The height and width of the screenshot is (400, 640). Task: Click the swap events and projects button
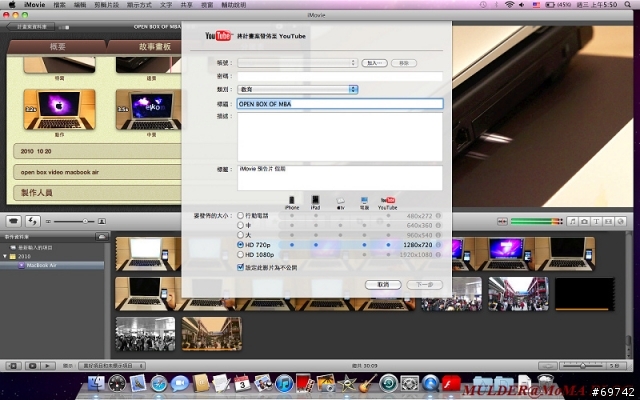(x=33, y=221)
